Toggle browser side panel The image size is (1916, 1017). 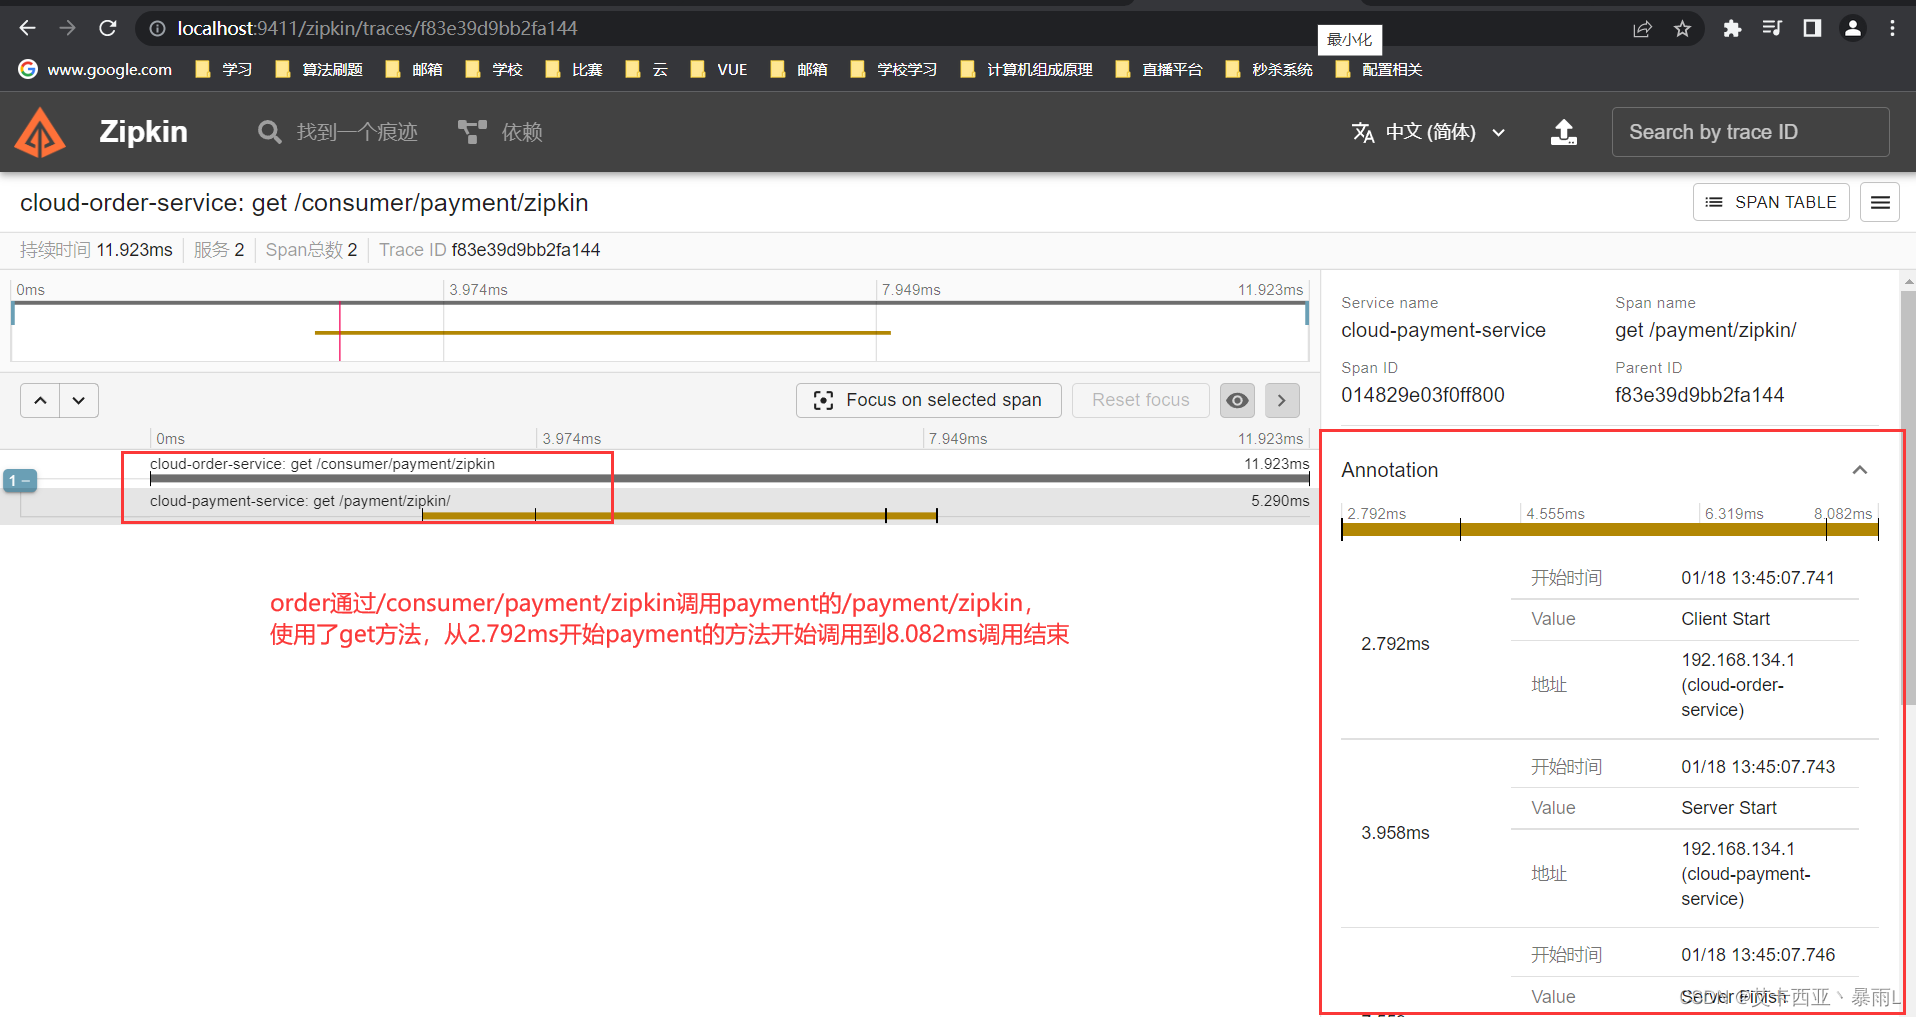click(1812, 28)
